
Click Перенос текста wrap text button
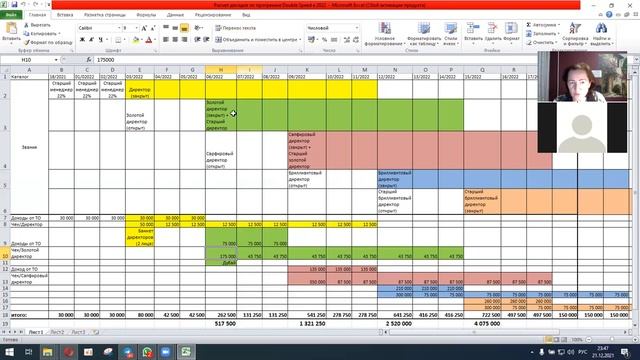click(x=236, y=28)
